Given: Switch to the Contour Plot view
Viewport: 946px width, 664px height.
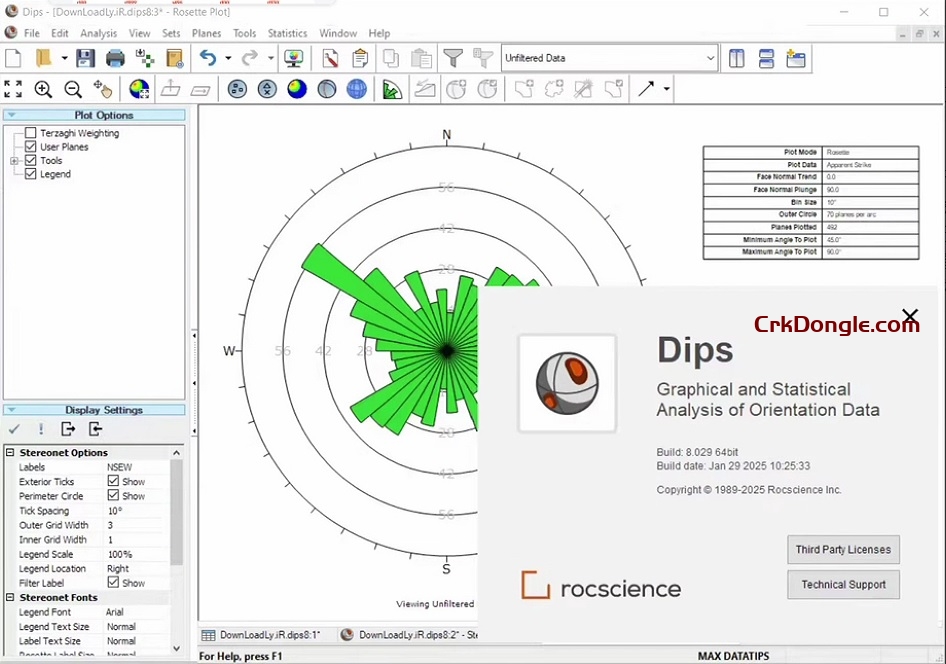Looking at the screenshot, I should coord(297,89).
